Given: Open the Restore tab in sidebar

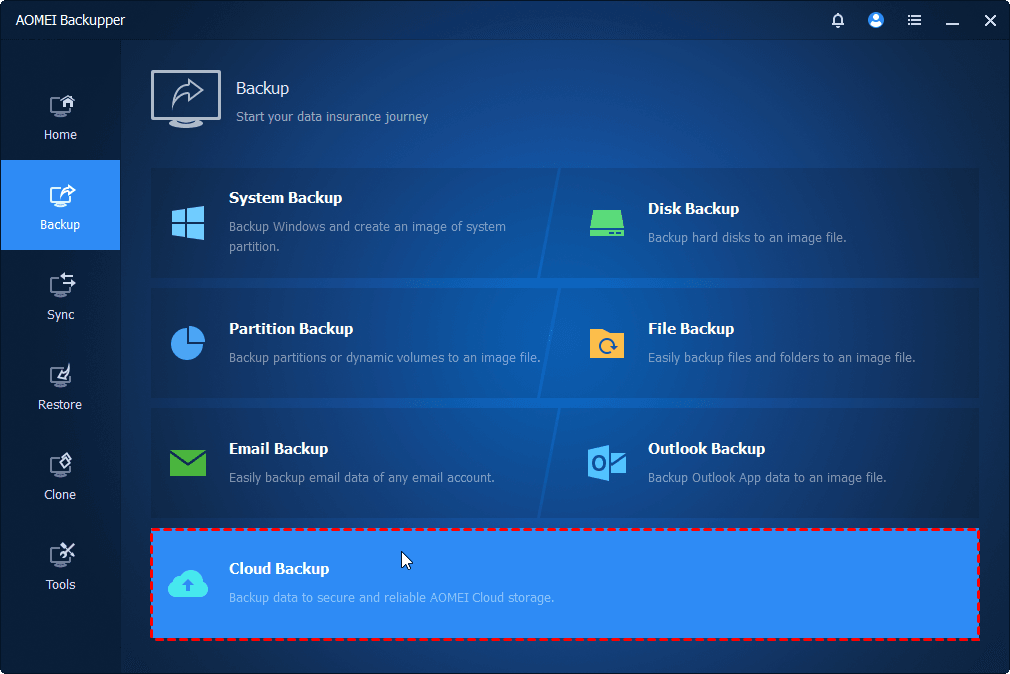Looking at the screenshot, I should point(60,386).
